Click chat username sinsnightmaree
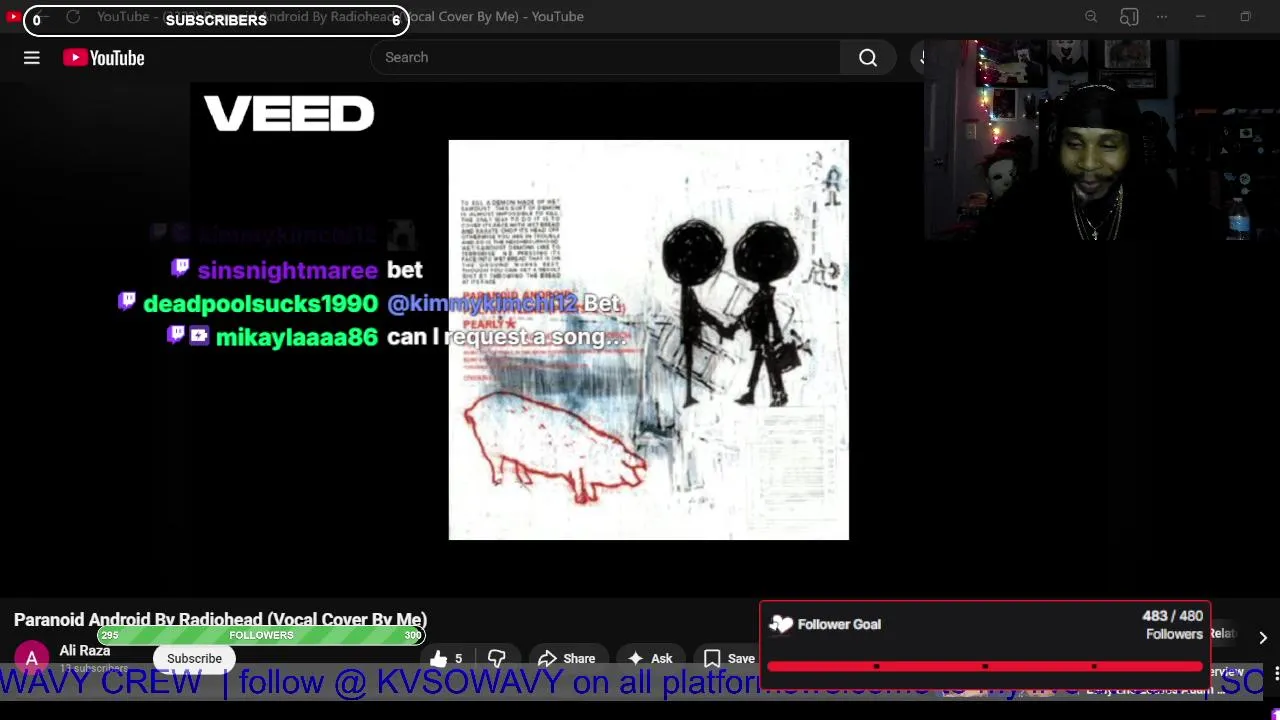Screen dimensions: 1280x720 [x=288, y=270]
